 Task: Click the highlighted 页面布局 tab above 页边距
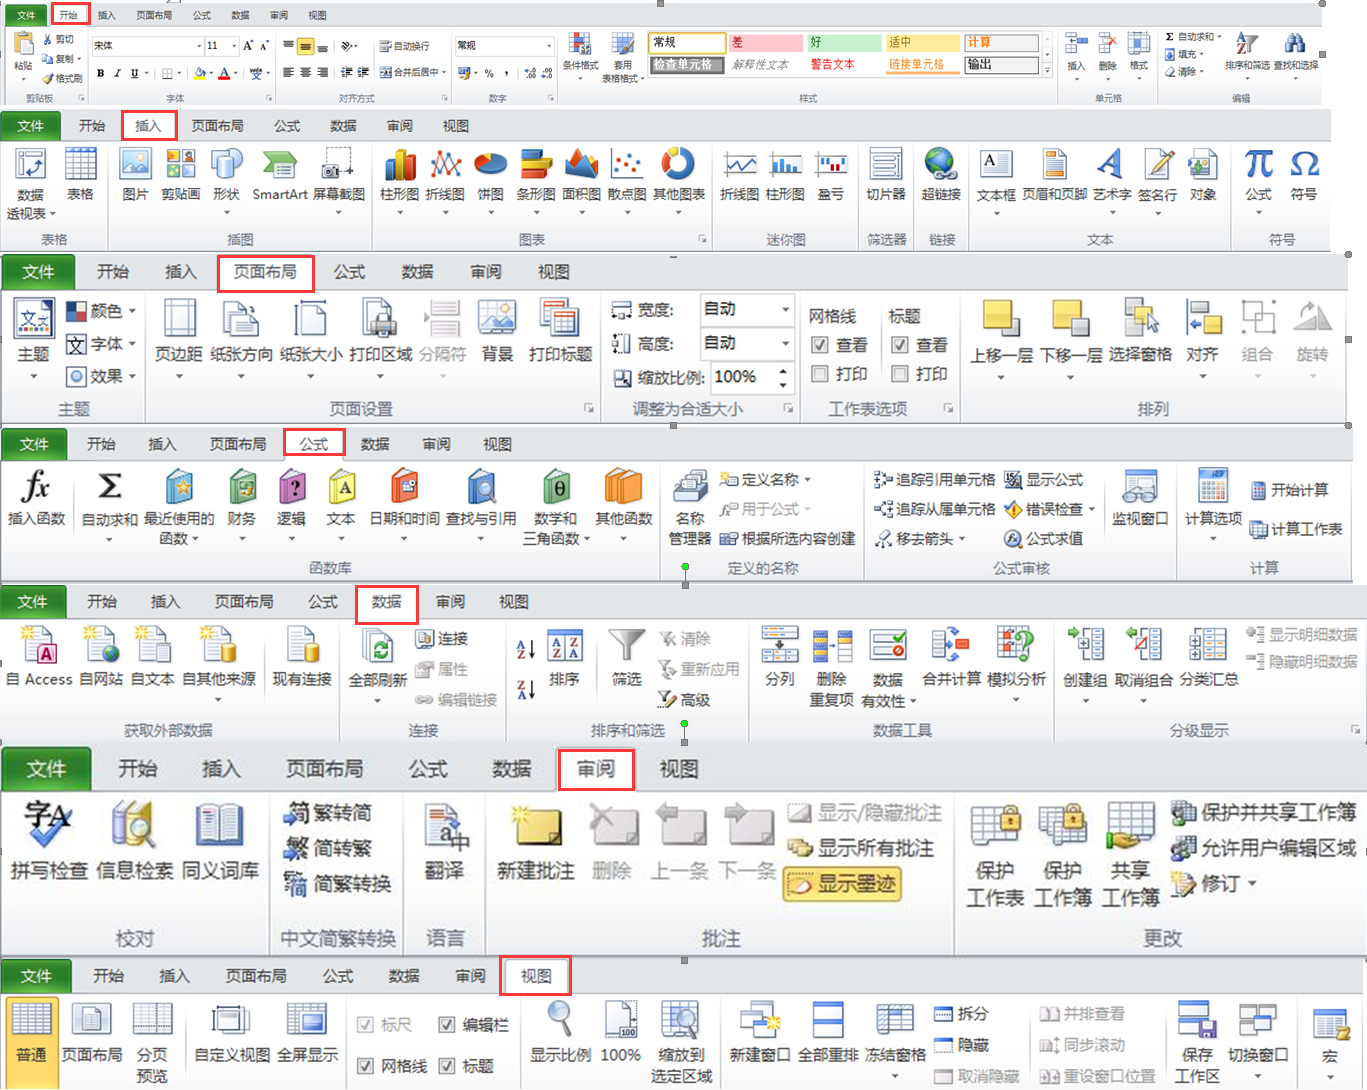[265, 273]
